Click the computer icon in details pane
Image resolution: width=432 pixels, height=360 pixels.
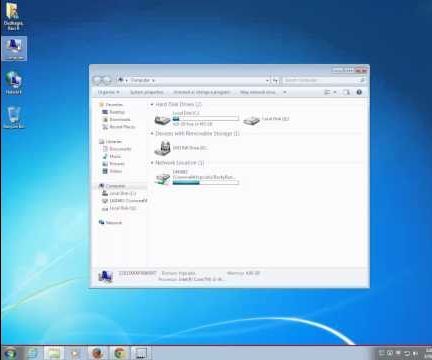[105, 277]
